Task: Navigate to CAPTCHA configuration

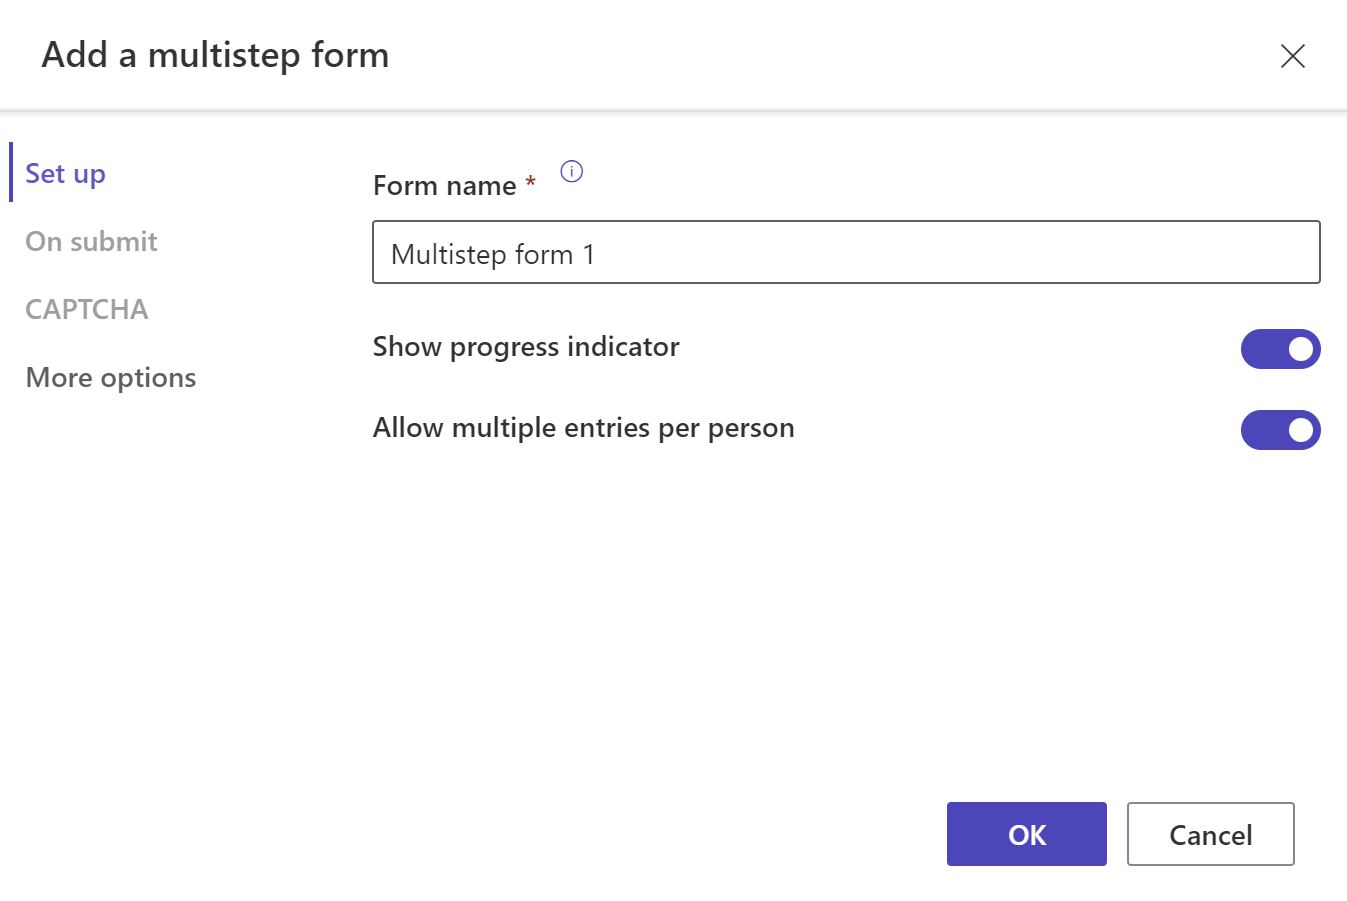Action: tap(86, 309)
